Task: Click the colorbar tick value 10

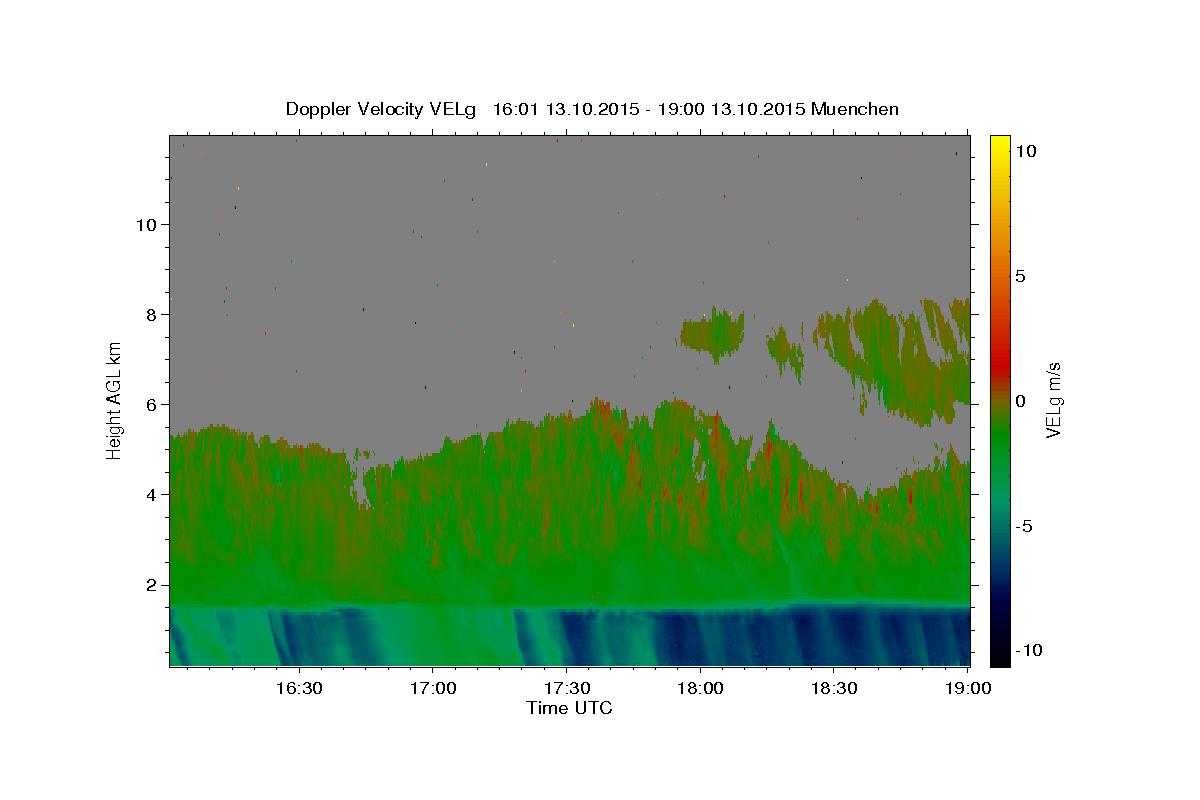Action: pyautogui.click(x=1025, y=151)
